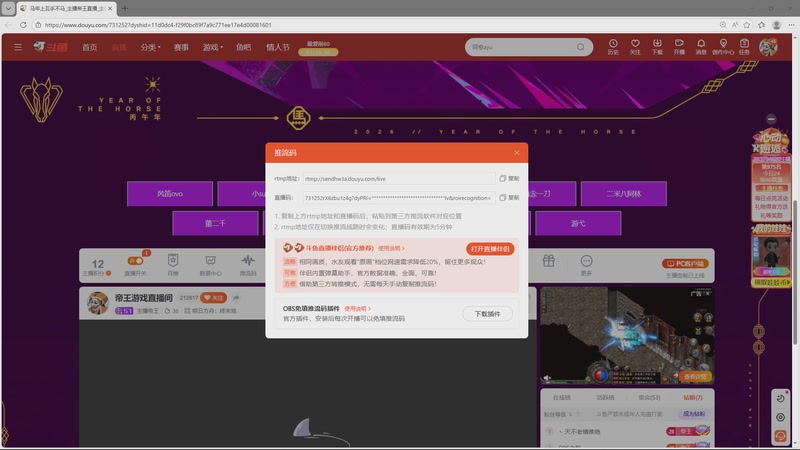
Task: Collapse the right side widget with the minus icon
Action: point(771,119)
